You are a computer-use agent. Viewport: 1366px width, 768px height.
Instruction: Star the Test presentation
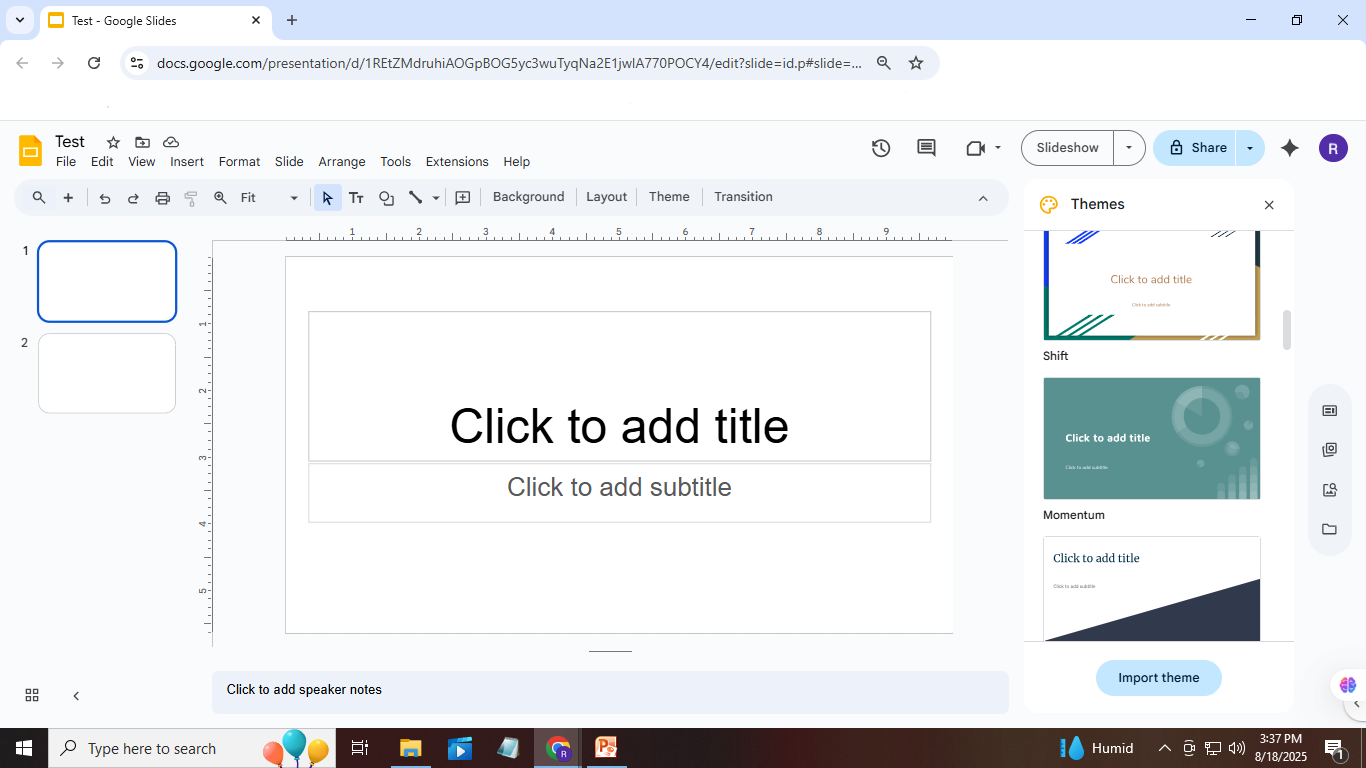(x=113, y=142)
